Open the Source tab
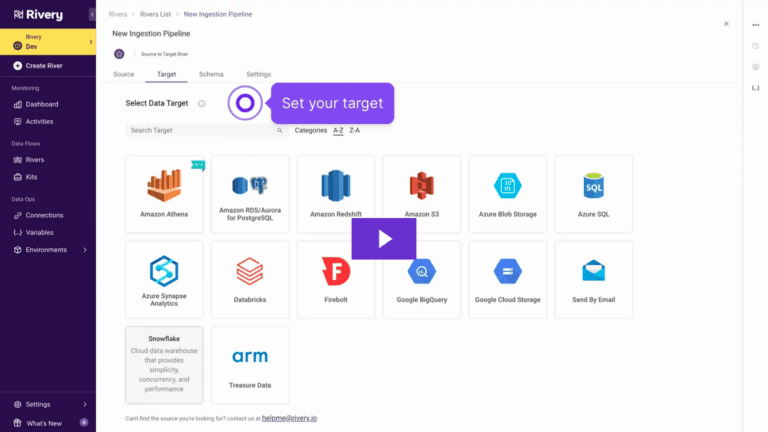The height and width of the screenshot is (432, 768). (x=124, y=74)
